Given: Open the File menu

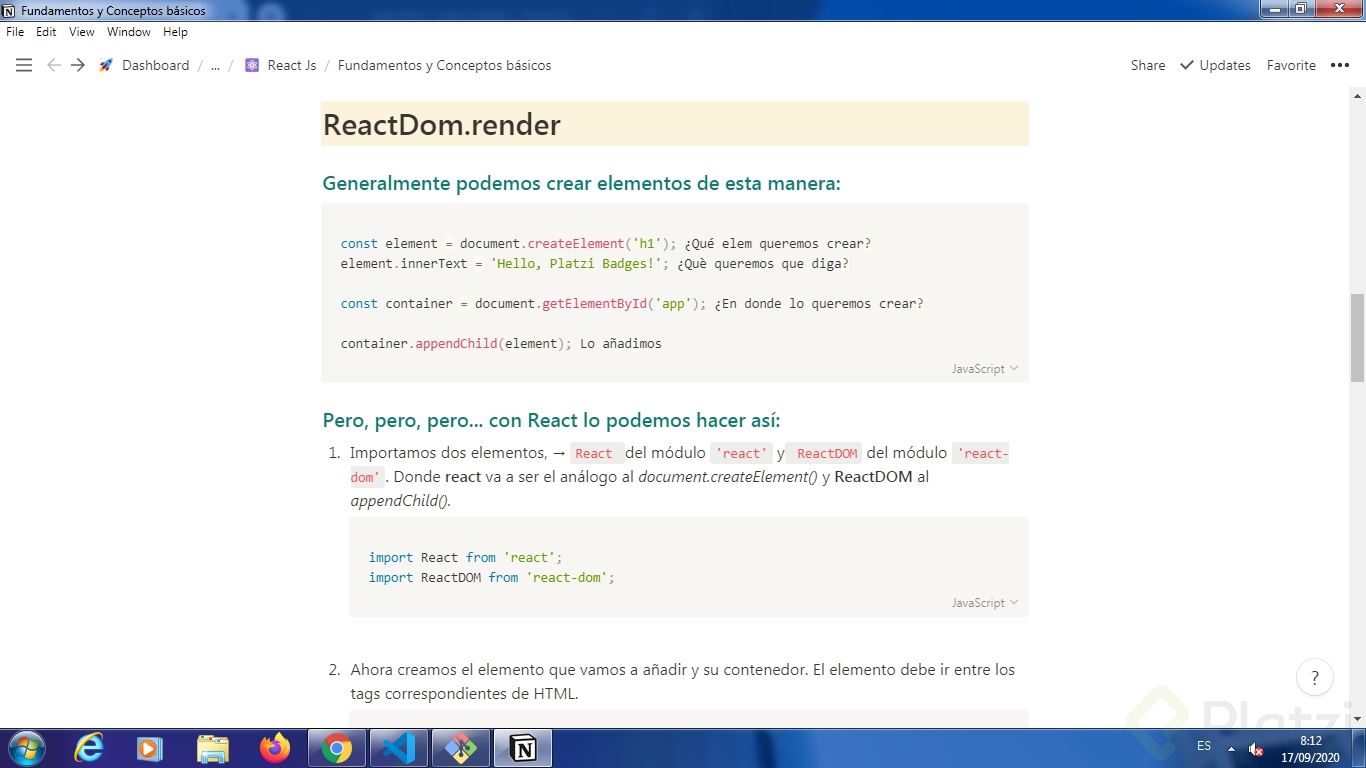Looking at the screenshot, I should (x=15, y=32).
